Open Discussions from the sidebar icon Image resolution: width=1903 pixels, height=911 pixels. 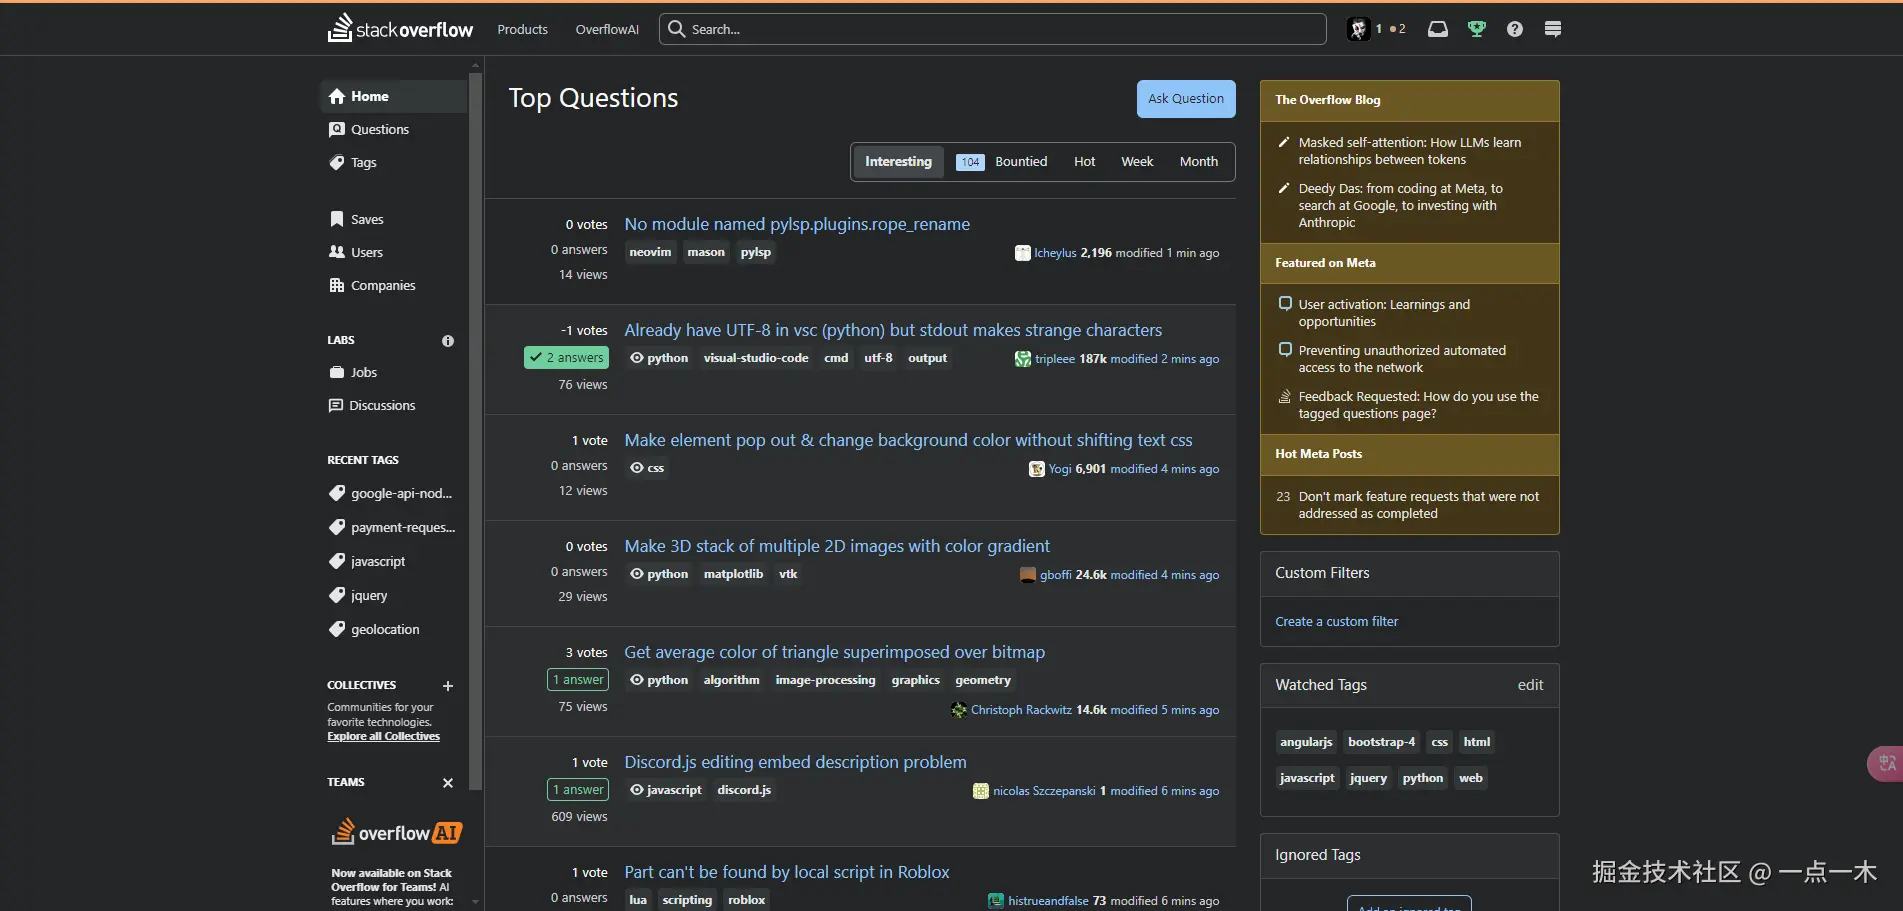[337, 405]
